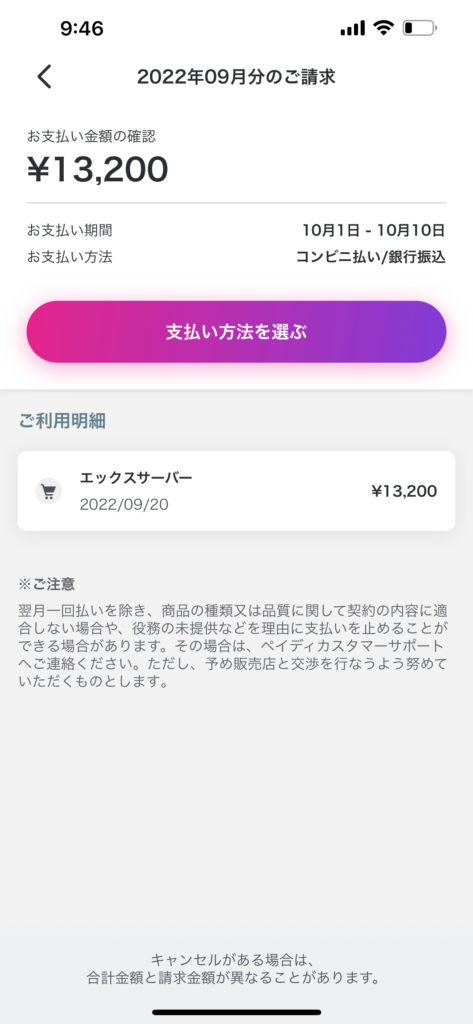473x1024 pixels.
Task: Tap the Wi-Fi status icon
Action: click(x=383, y=28)
